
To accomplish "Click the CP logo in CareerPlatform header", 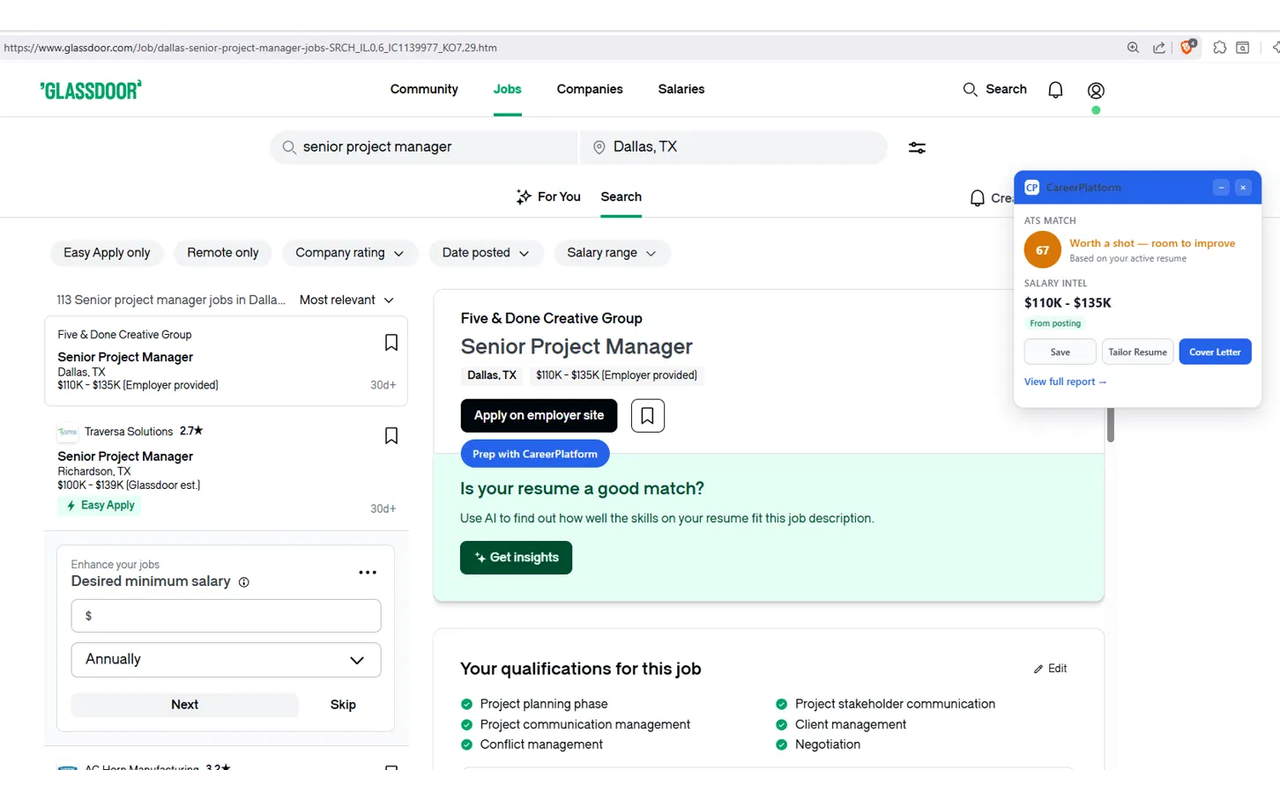I will coord(1032,187).
